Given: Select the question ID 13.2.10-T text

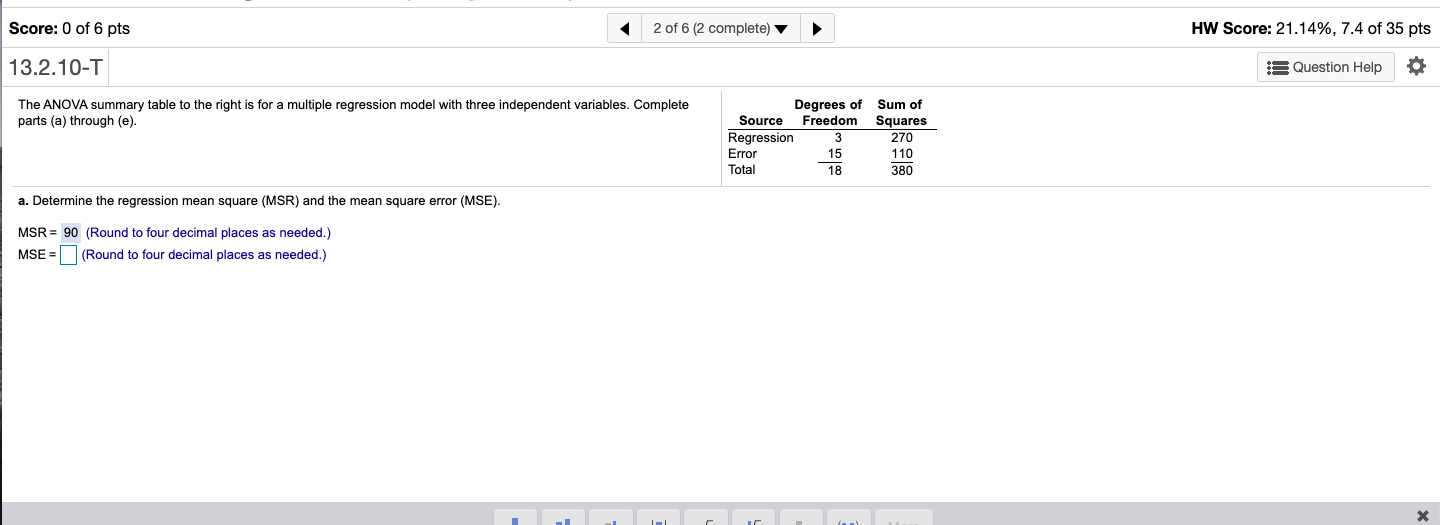Looking at the screenshot, I should click(56, 68).
